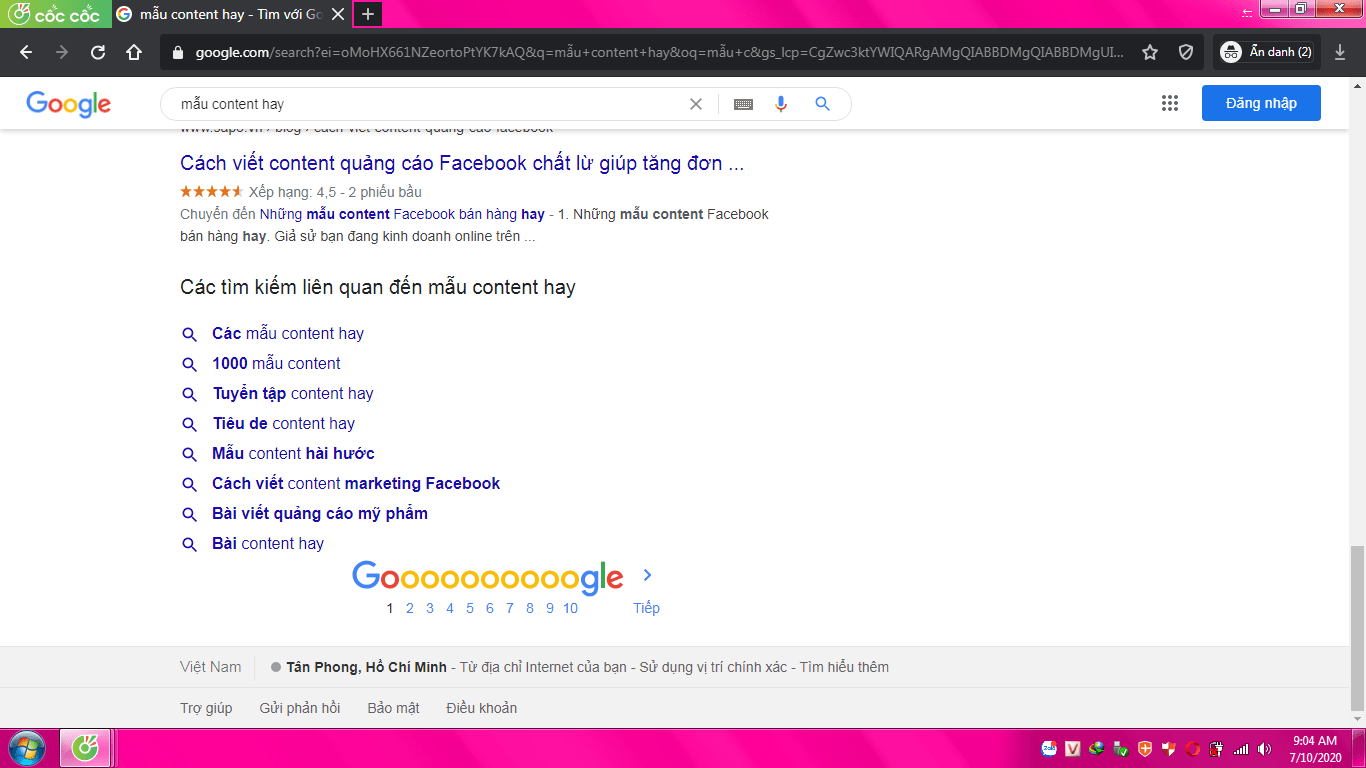The image size is (1366, 768).
Task: Open the Cách viết content quảng cáo Facebook result
Action: click(x=462, y=163)
